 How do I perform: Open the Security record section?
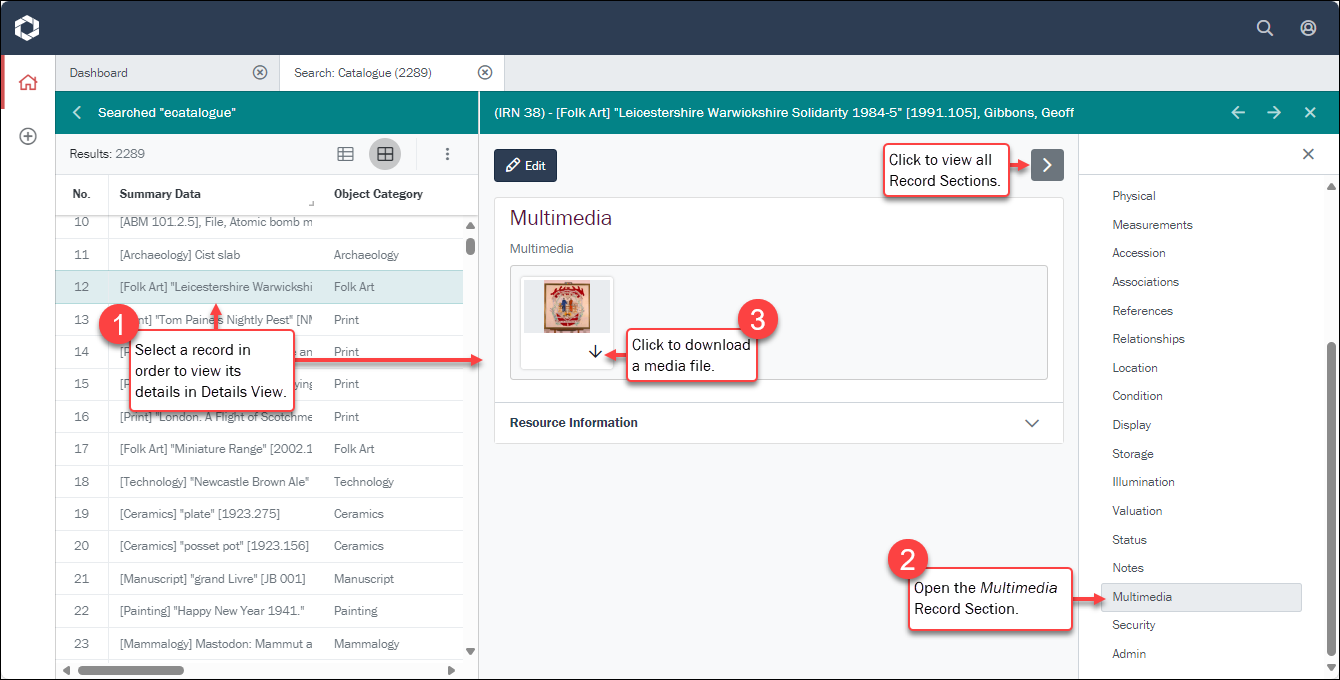pyautogui.click(x=1133, y=625)
